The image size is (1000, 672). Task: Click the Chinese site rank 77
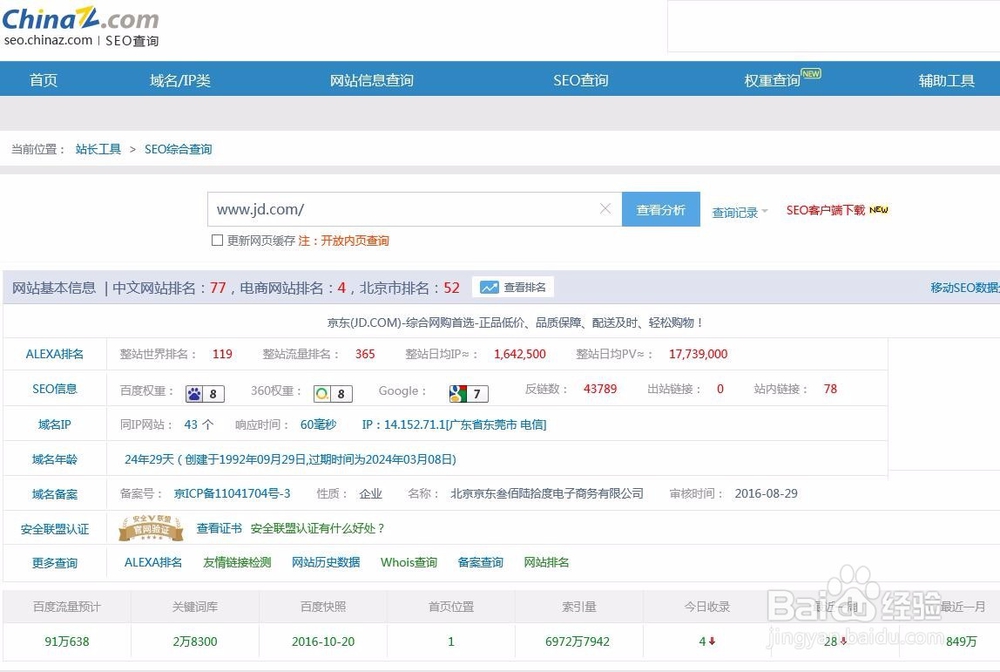[218, 288]
